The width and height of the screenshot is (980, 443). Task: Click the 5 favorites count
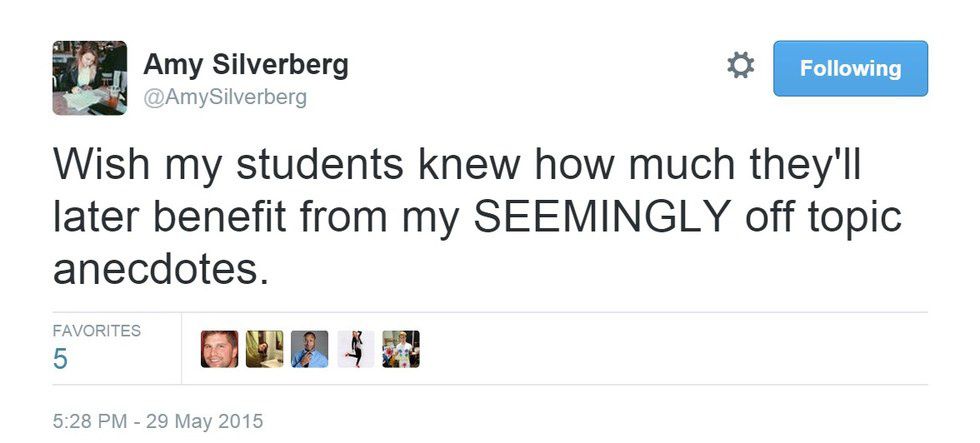60,360
